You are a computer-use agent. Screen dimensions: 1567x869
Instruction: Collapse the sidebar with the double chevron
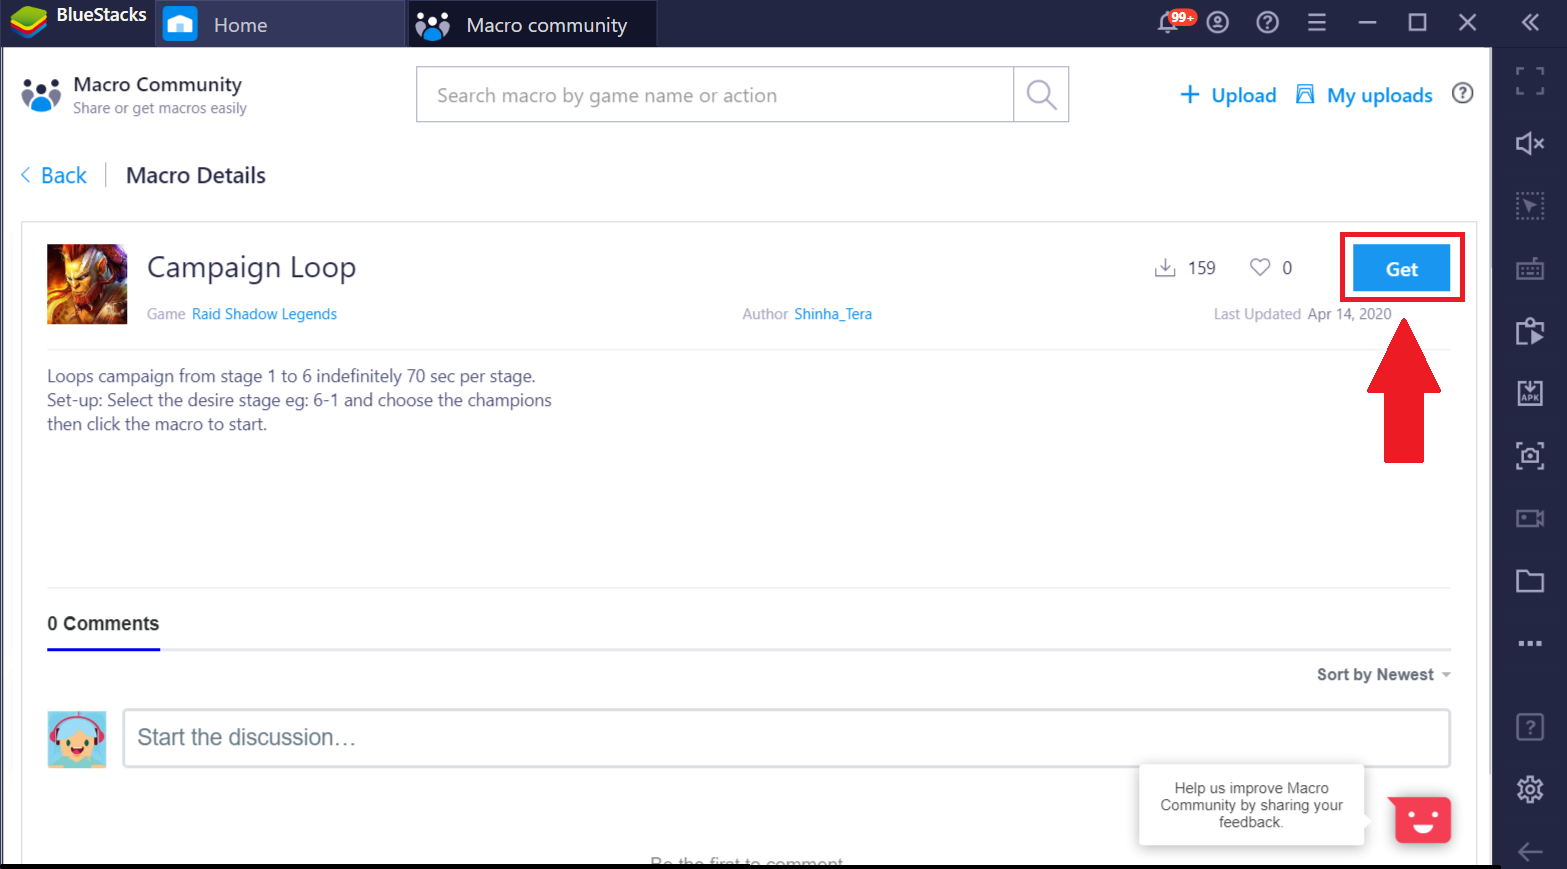1530,22
